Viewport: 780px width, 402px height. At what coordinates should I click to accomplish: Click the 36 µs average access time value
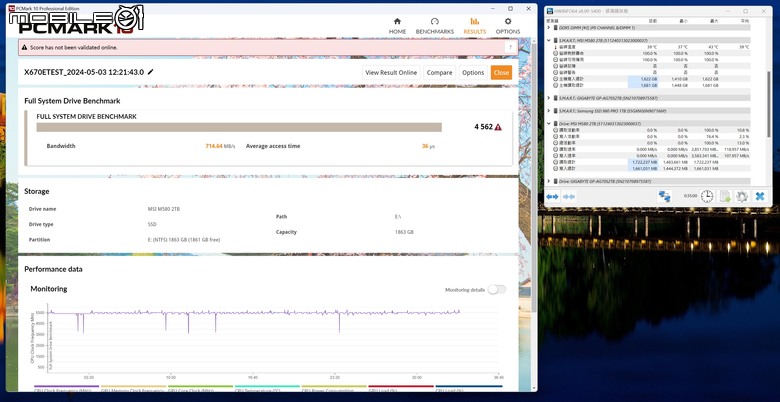point(428,146)
